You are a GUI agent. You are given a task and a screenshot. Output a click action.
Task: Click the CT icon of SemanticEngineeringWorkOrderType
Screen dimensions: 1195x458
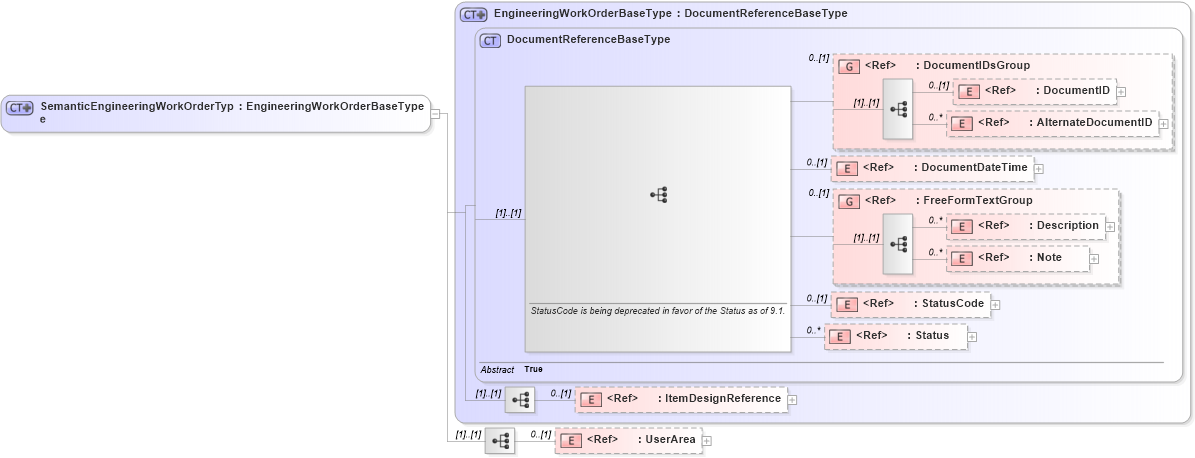(20, 107)
